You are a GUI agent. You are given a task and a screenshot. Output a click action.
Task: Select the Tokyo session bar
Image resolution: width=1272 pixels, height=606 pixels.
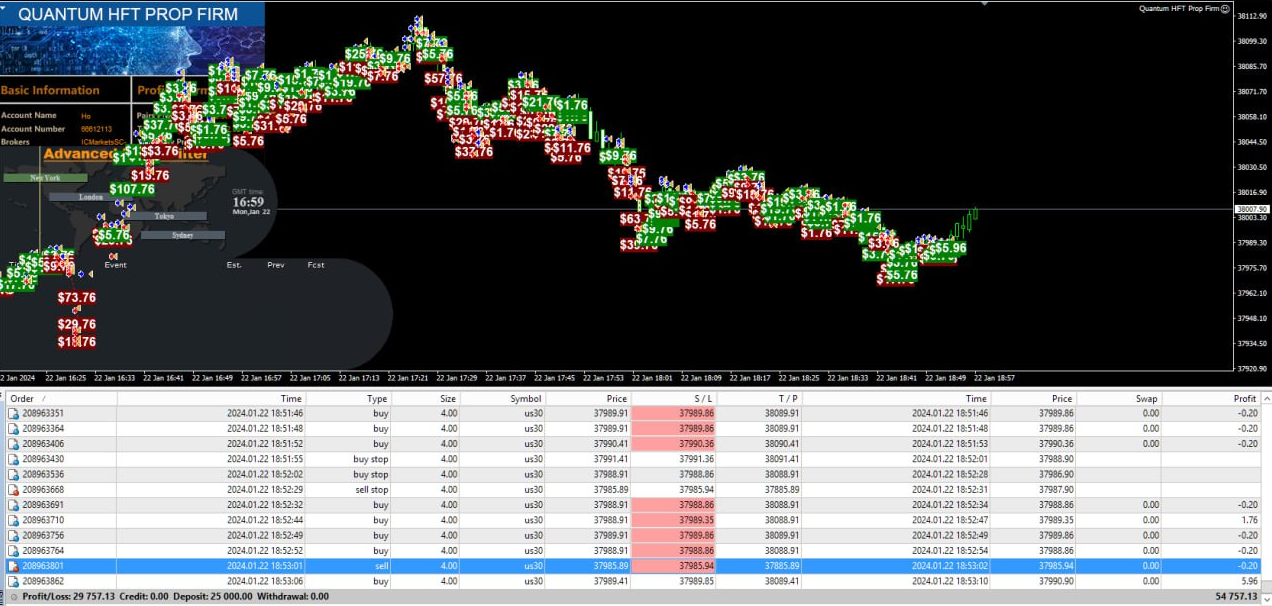click(165, 216)
